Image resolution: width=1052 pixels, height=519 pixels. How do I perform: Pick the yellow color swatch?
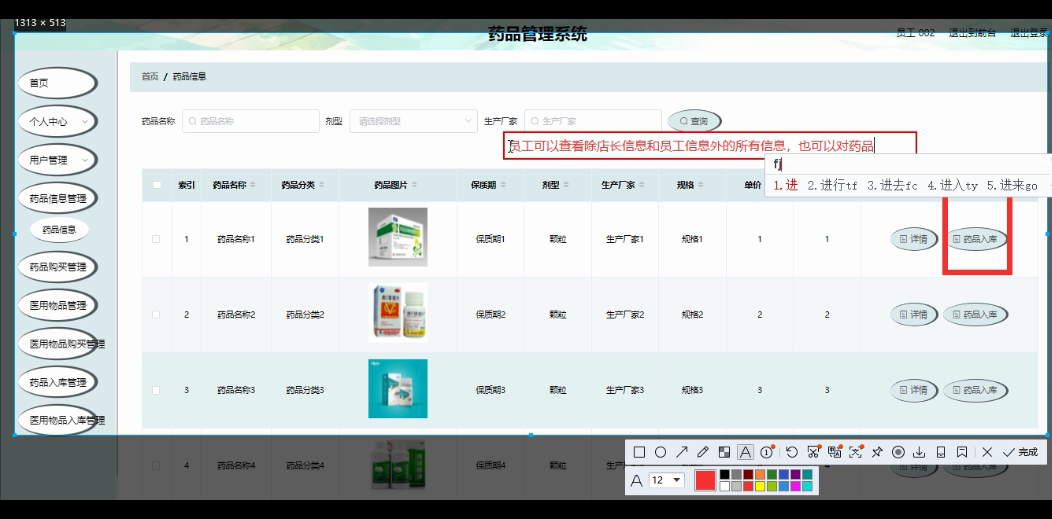761,486
